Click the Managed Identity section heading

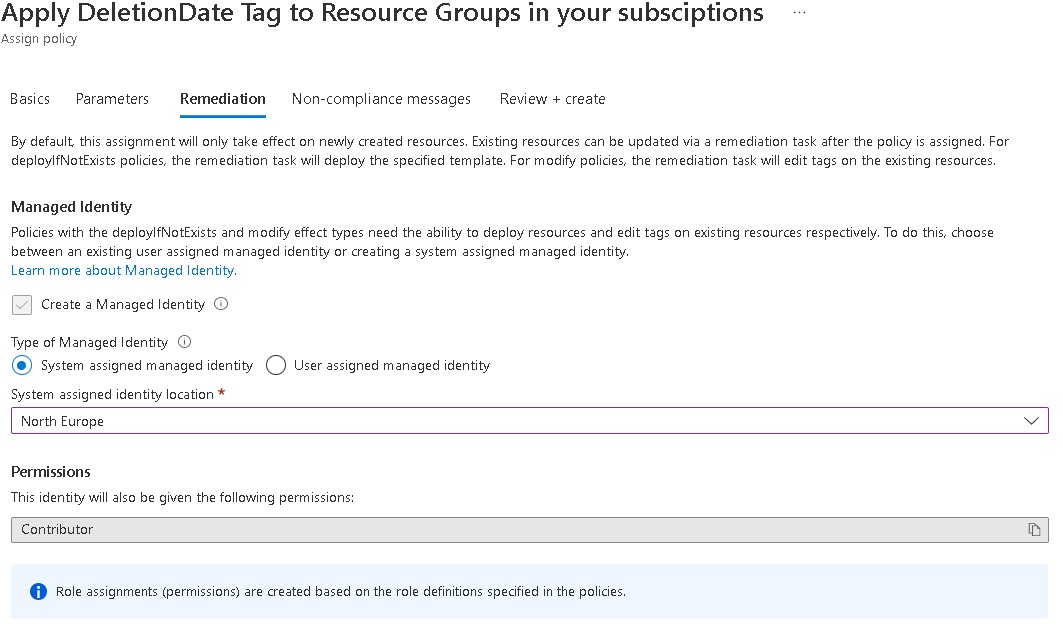[71, 207]
